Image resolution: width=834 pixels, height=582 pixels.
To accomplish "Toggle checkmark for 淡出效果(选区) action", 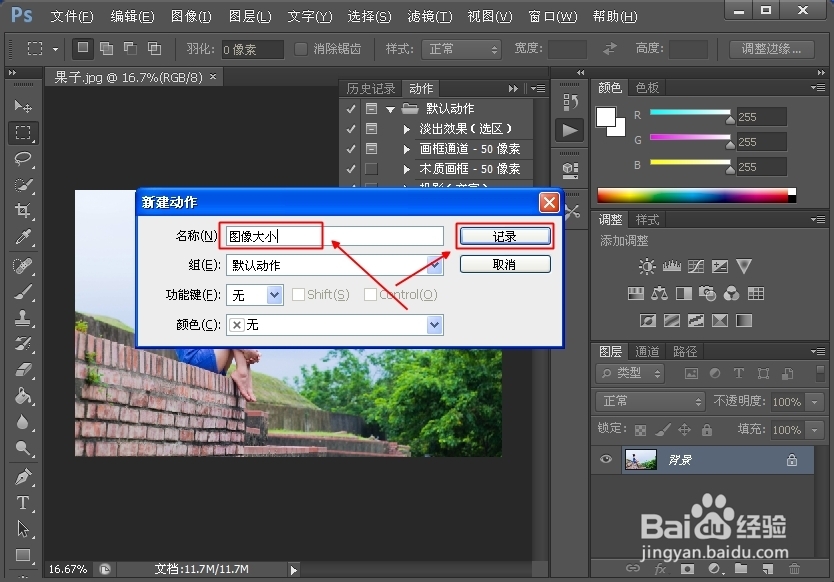I will (x=351, y=129).
